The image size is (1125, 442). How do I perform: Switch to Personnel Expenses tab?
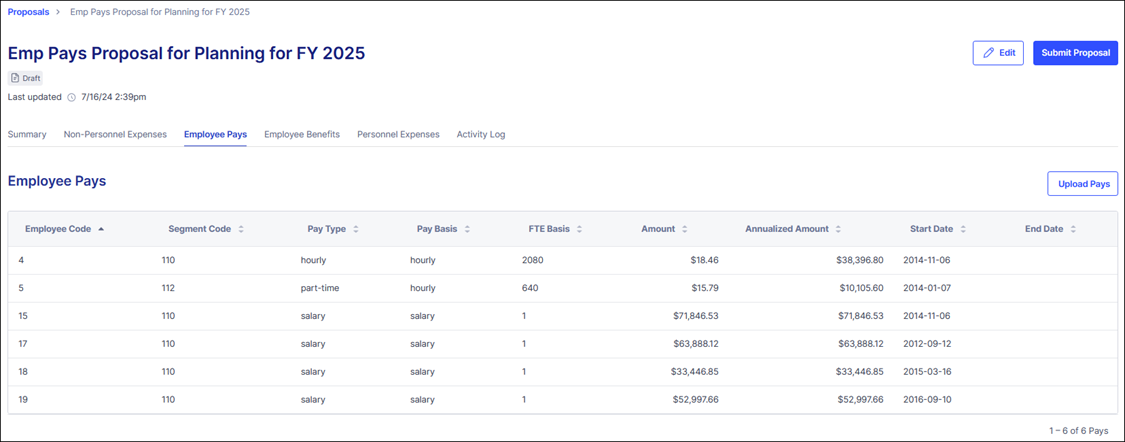(398, 134)
